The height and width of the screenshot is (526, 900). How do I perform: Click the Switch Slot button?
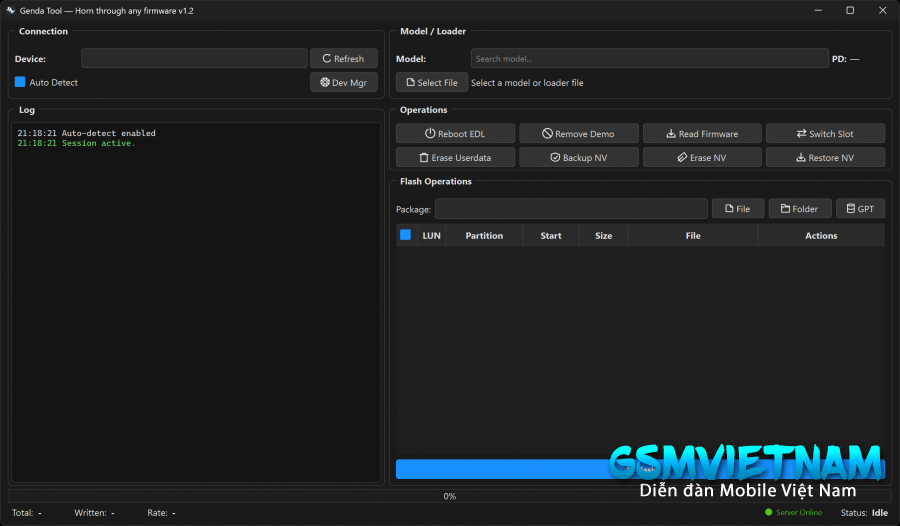coord(825,134)
